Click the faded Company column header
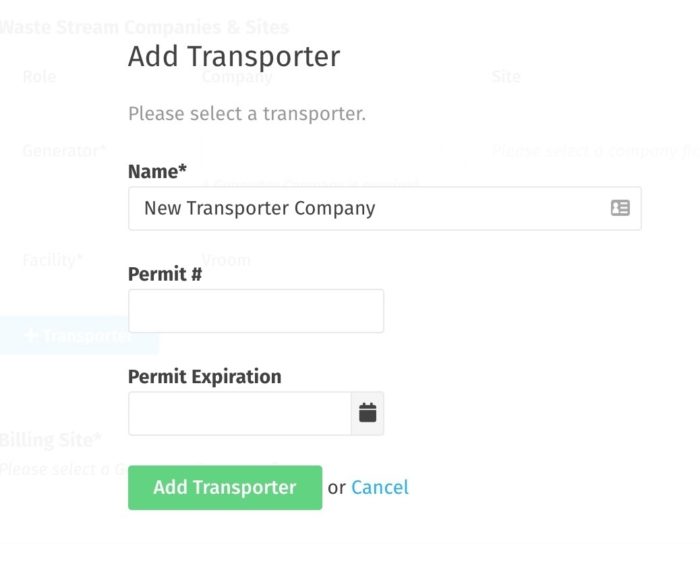The image size is (700, 564). 237,77
